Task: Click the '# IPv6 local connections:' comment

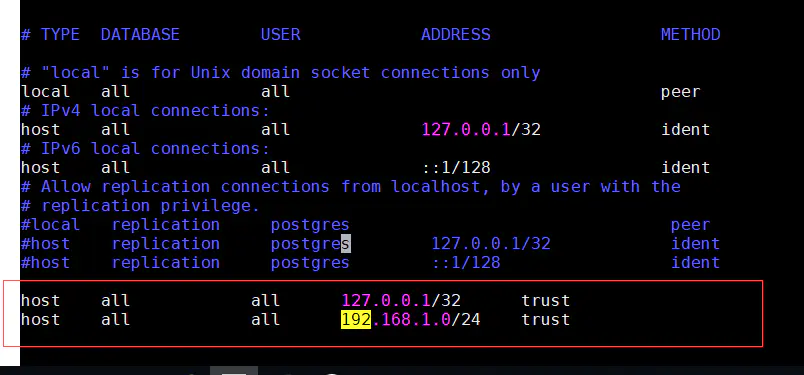Action: pyautogui.click(x=145, y=148)
